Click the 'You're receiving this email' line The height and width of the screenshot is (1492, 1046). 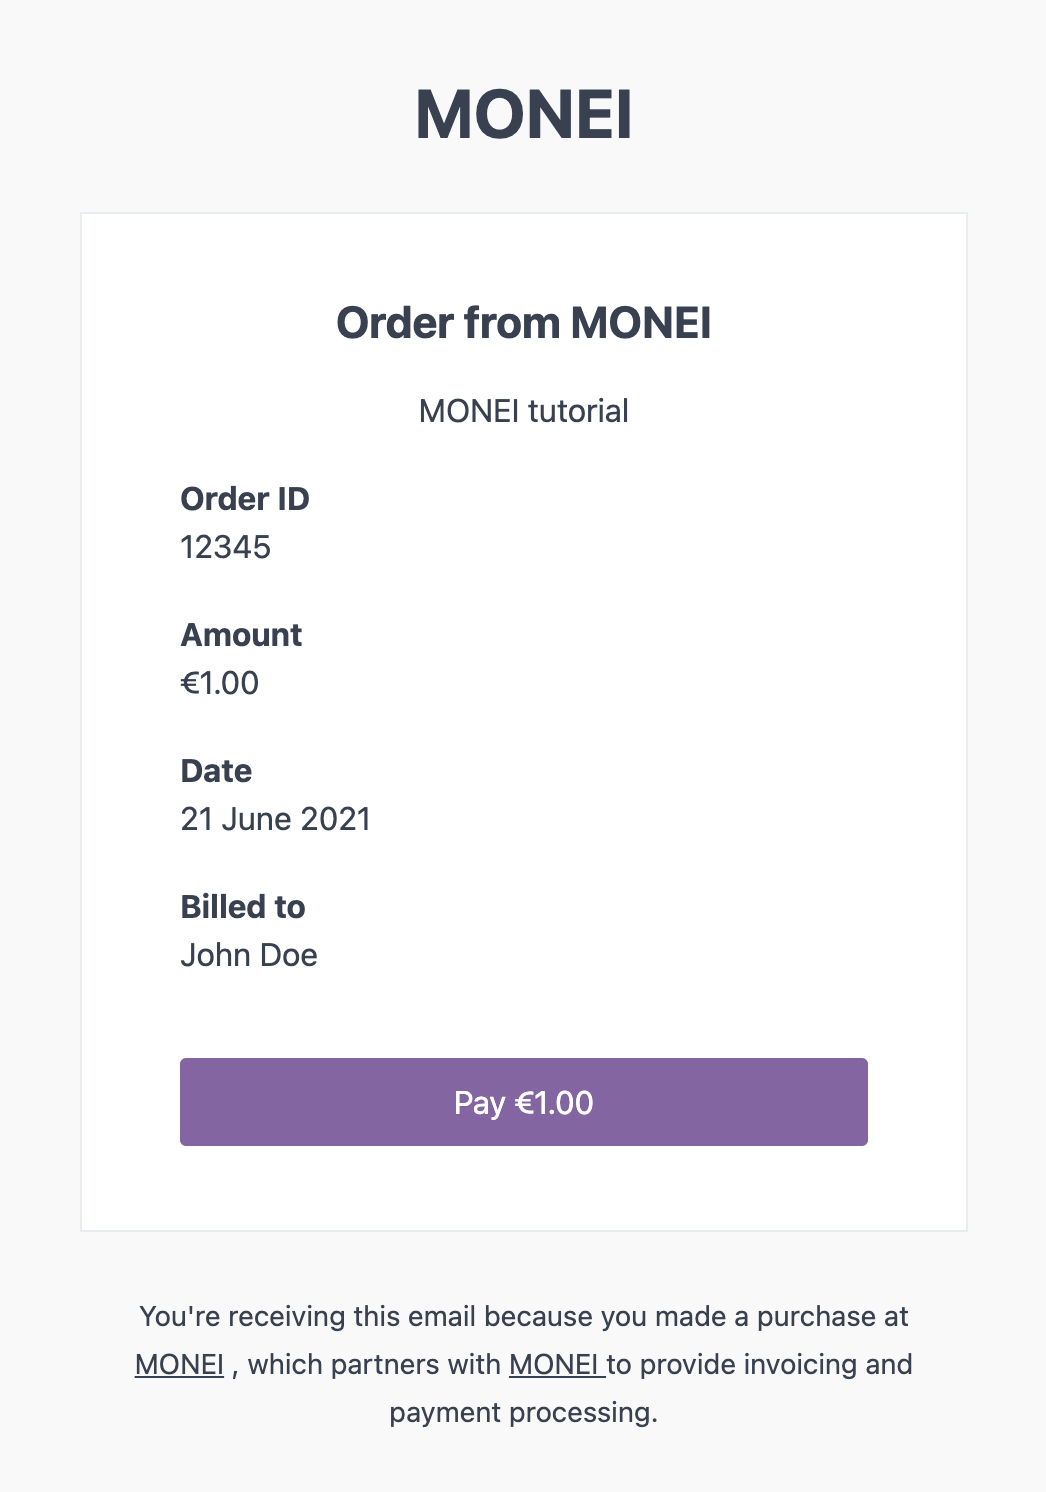pos(523,1317)
